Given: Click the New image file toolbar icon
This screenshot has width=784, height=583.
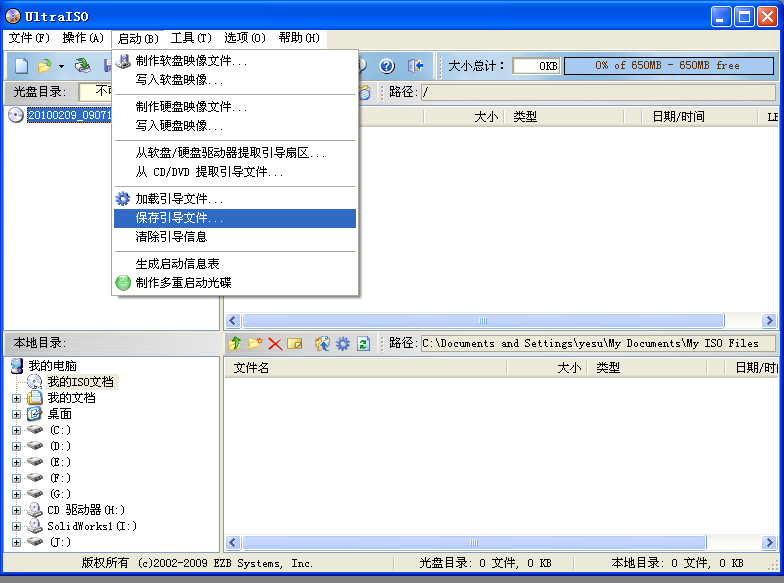Looking at the screenshot, I should point(22,66).
